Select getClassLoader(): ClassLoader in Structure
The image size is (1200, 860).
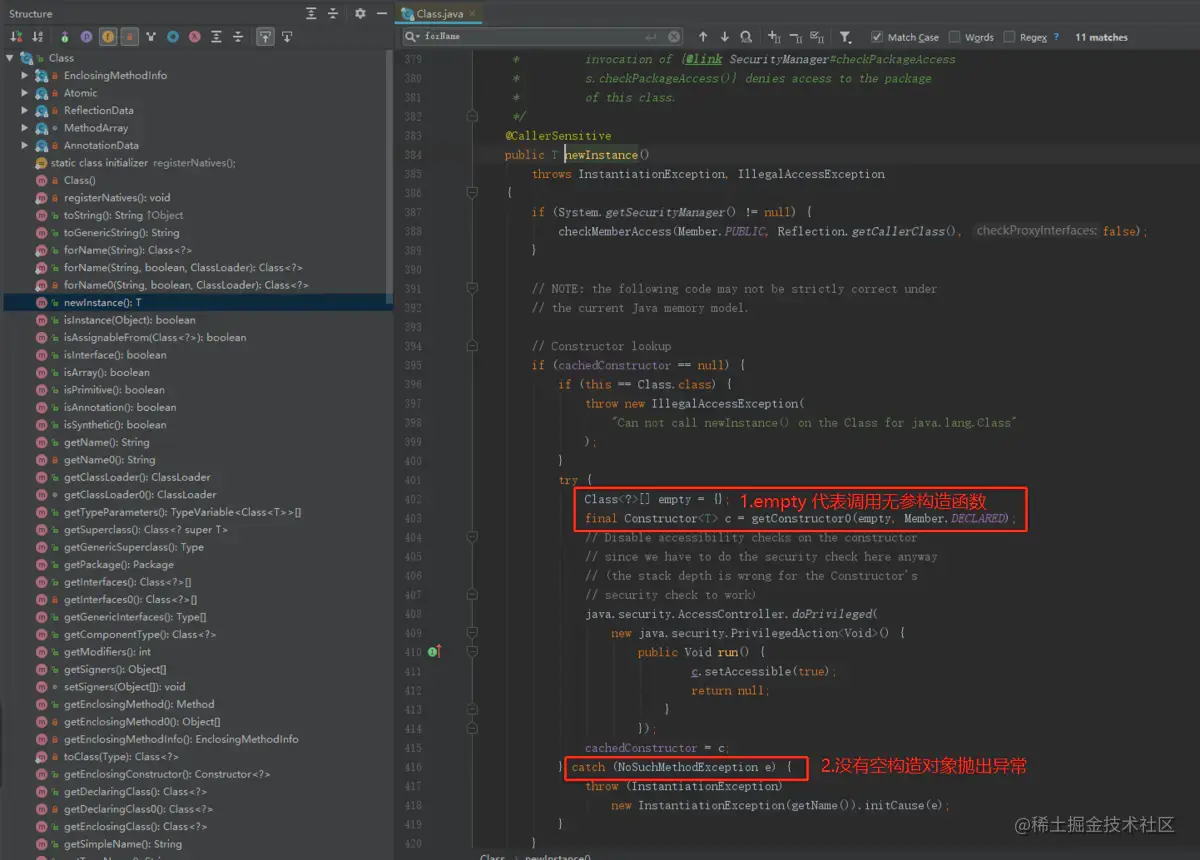click(x=139, y=477)
